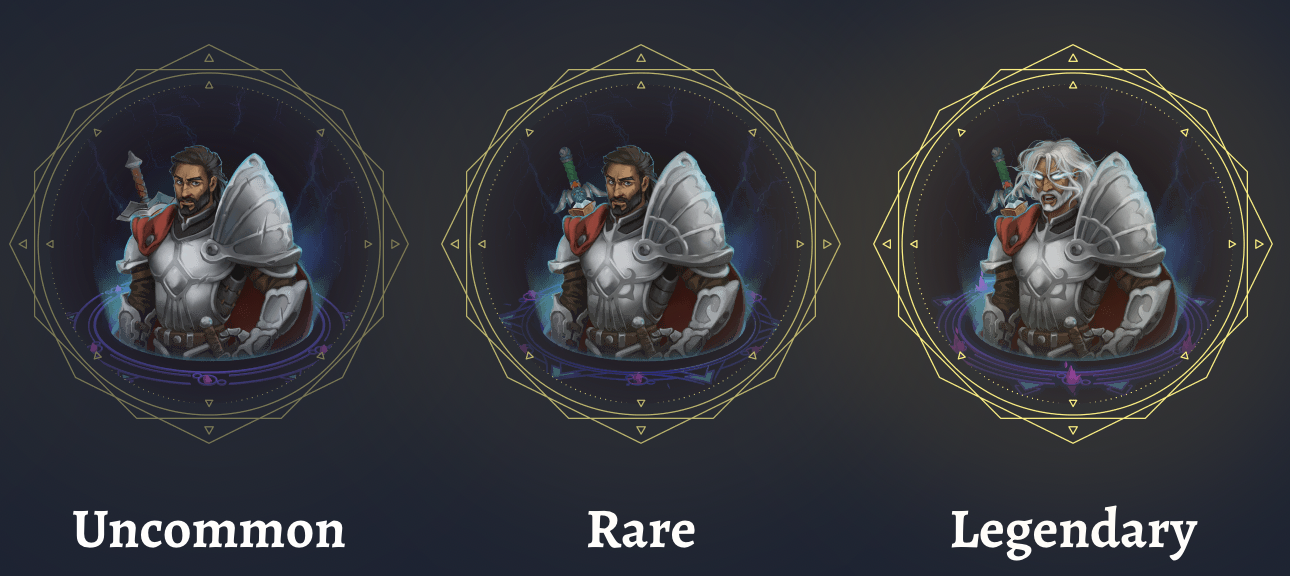Image resolution: width=1290 pixels, height=576 pixels.
Task: Click the Uncommon rarity label
Action: pyautogui.click(x=209, y=530)
